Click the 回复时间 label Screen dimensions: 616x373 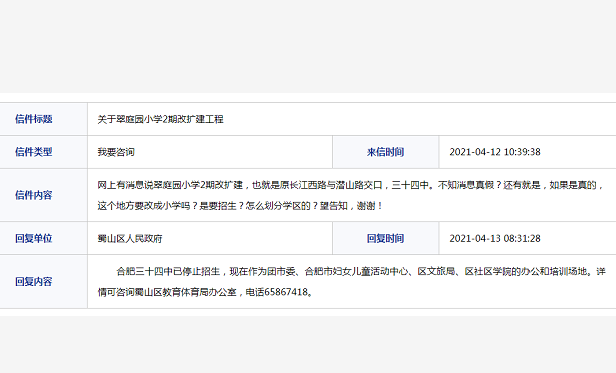point(385,238)
